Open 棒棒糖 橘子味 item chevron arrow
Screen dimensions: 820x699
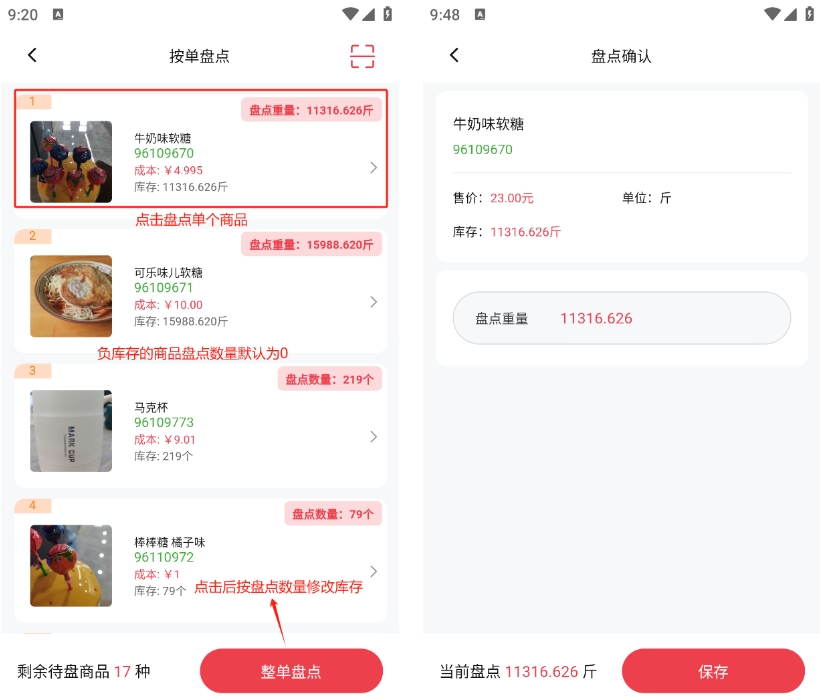coord(373,571)
